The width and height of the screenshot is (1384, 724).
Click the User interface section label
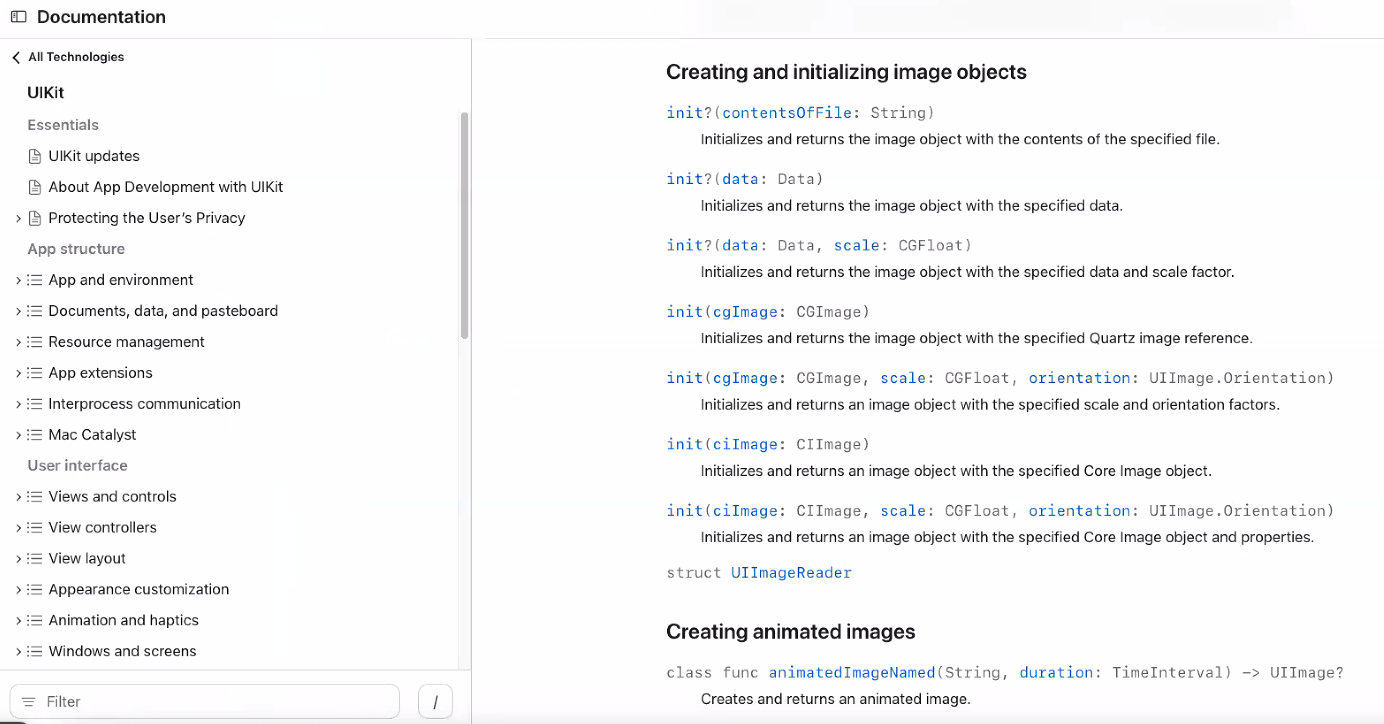click(77, 466)
